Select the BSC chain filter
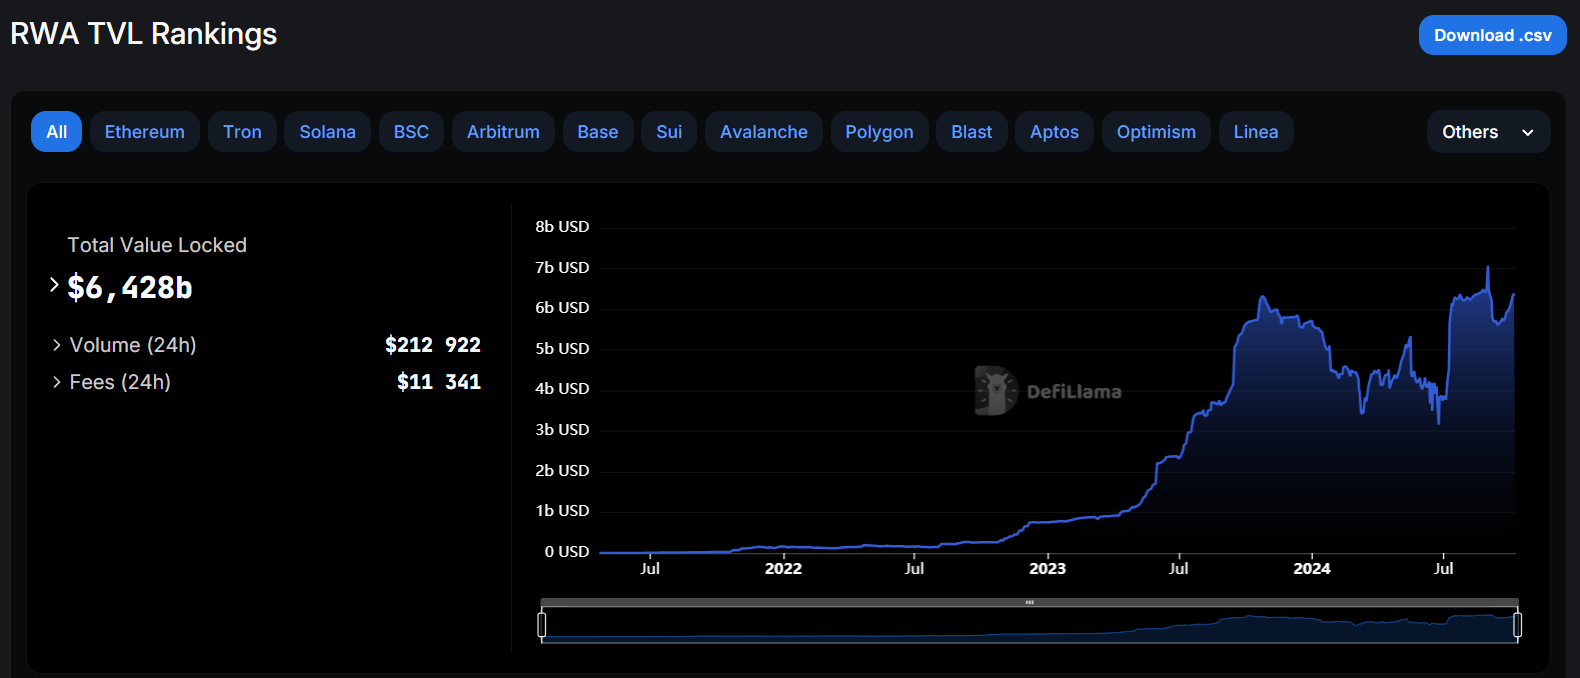Image resolution: width=1580 pixels, height=678 pixels. [411, 132]
